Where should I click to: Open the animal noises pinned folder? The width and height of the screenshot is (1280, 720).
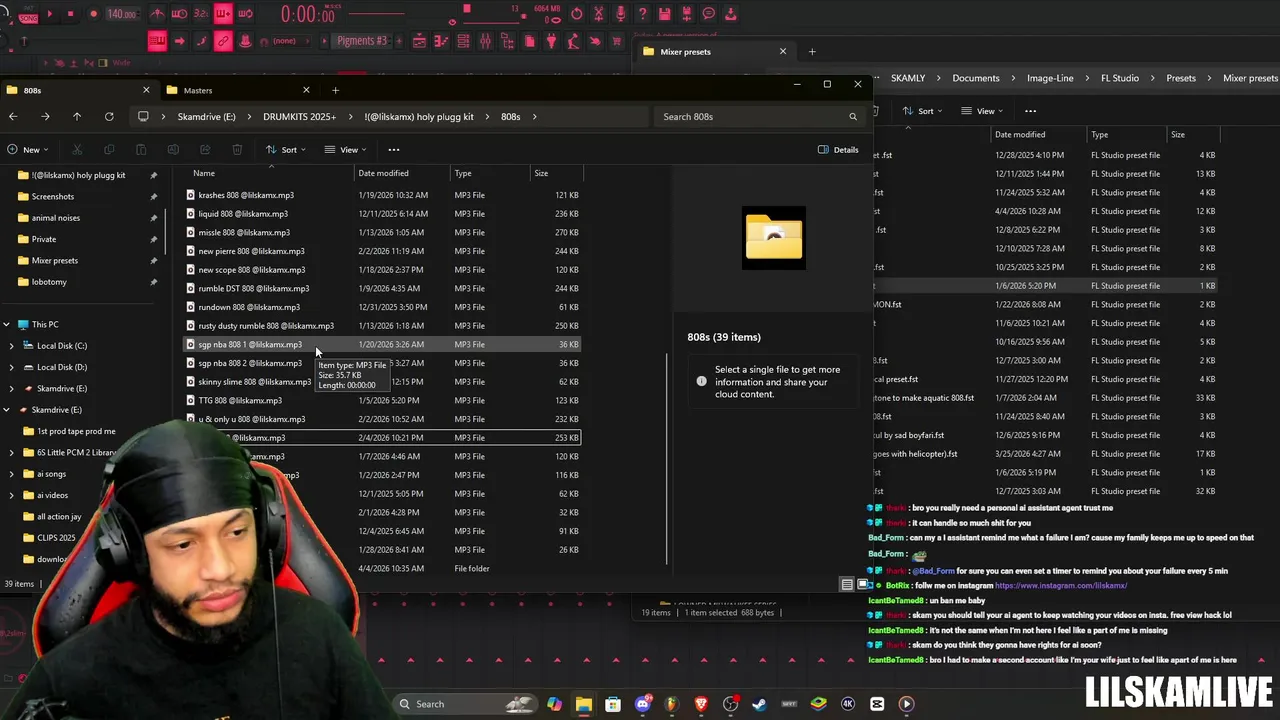coord(56,218)
